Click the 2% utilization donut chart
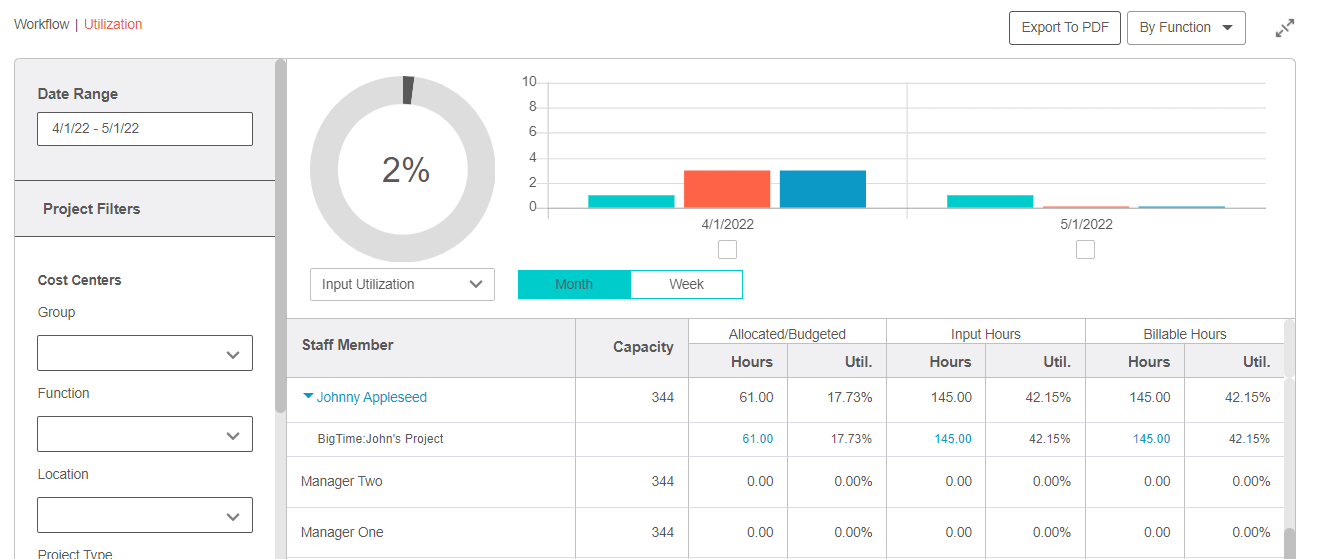 coord(402,169)
